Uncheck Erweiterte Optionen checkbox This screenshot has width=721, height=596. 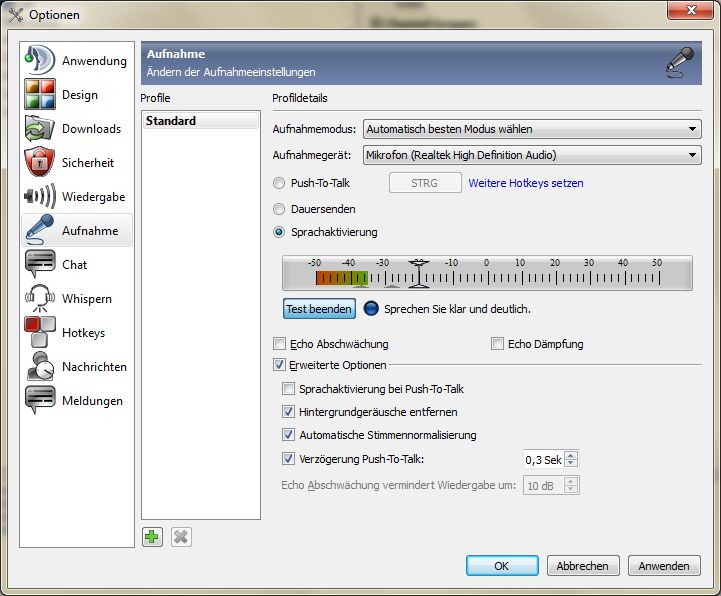tap(279, 365)
